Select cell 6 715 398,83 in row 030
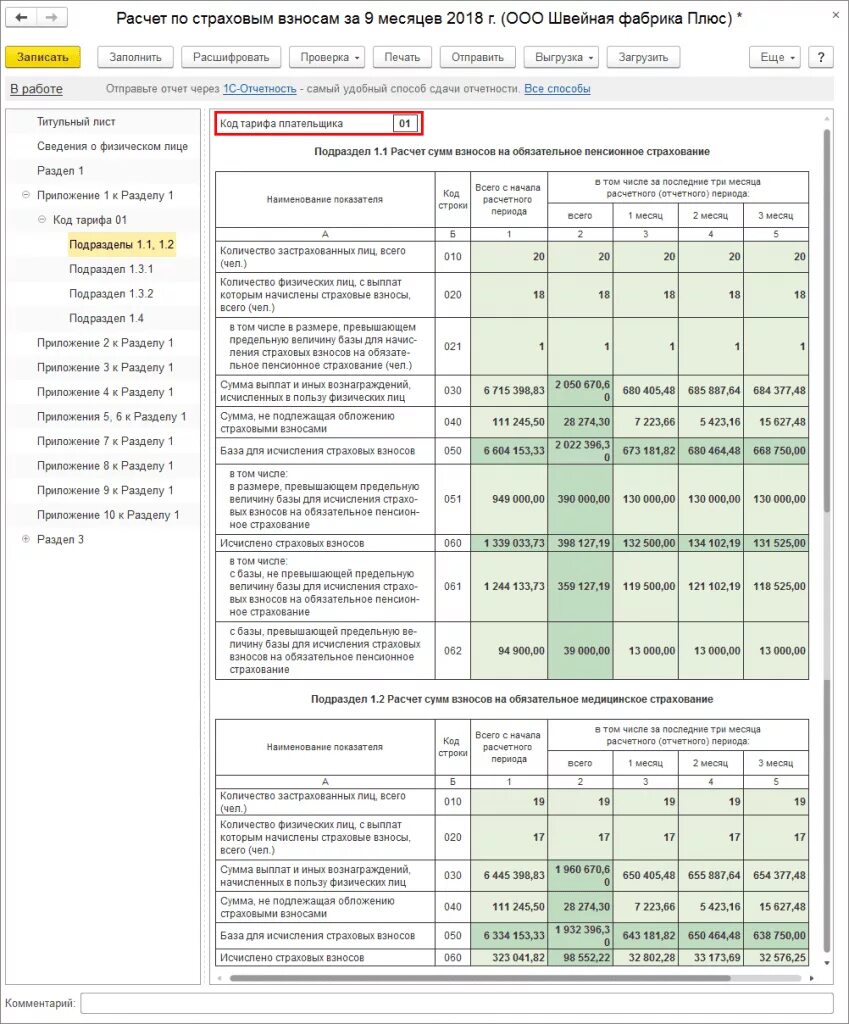Viewport: 849px width, 1024px height. [509, 391]
